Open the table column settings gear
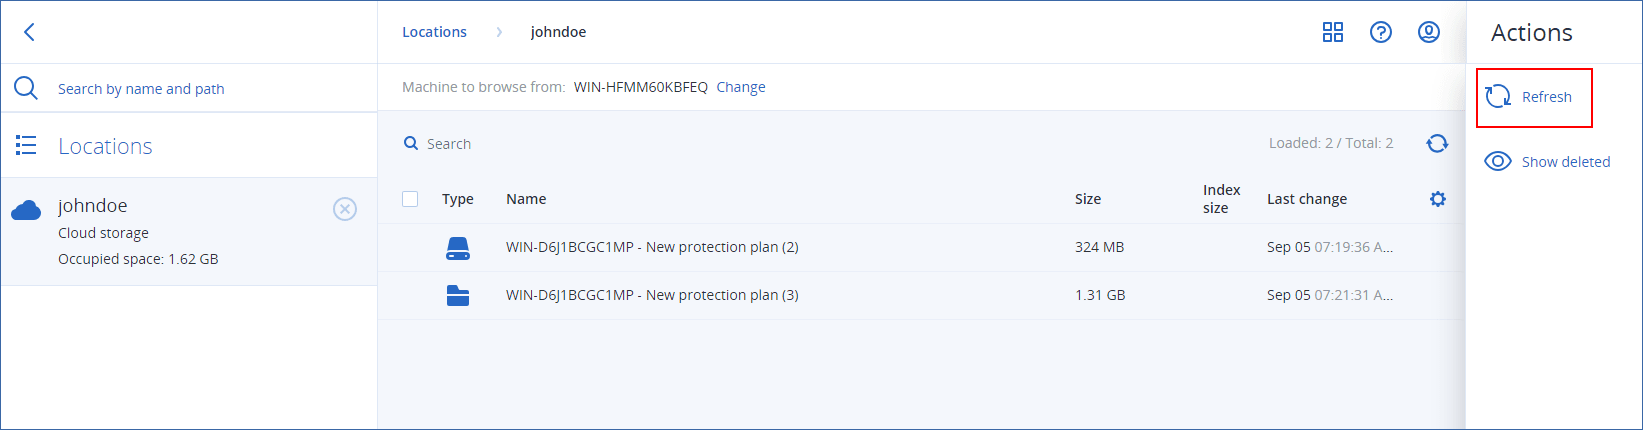Screen dimensions: 1643x430 click(1438, 199)
